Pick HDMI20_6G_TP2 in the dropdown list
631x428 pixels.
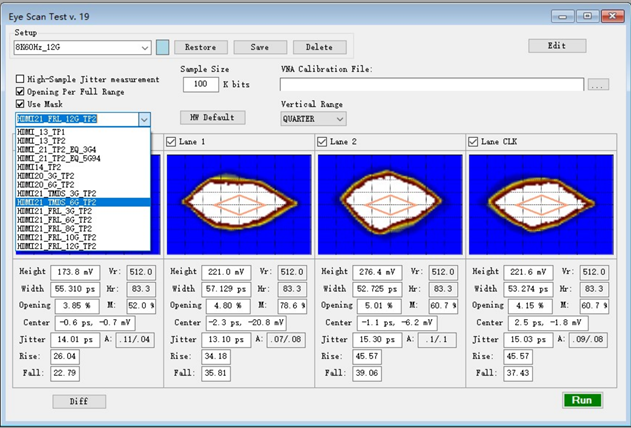tap(83, 185)
